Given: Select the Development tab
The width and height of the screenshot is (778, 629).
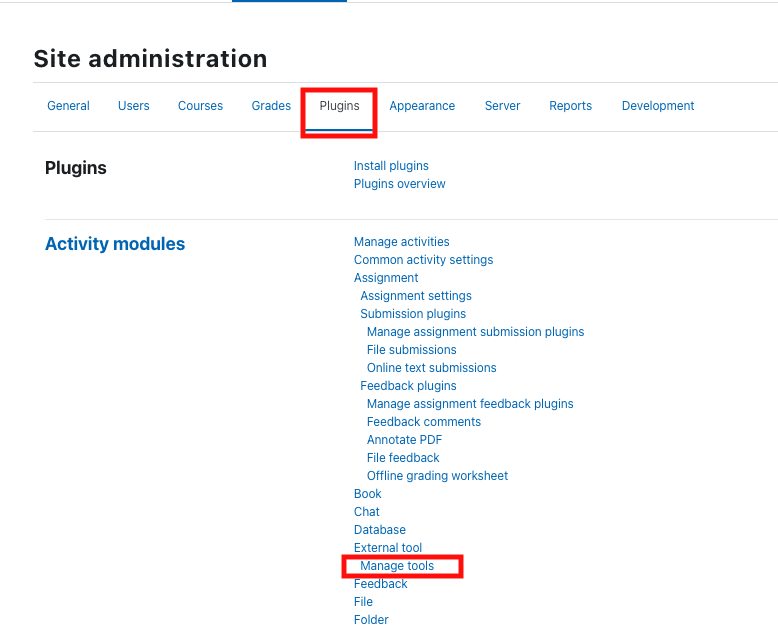Looking at the screenshot, I should (657, 106).
